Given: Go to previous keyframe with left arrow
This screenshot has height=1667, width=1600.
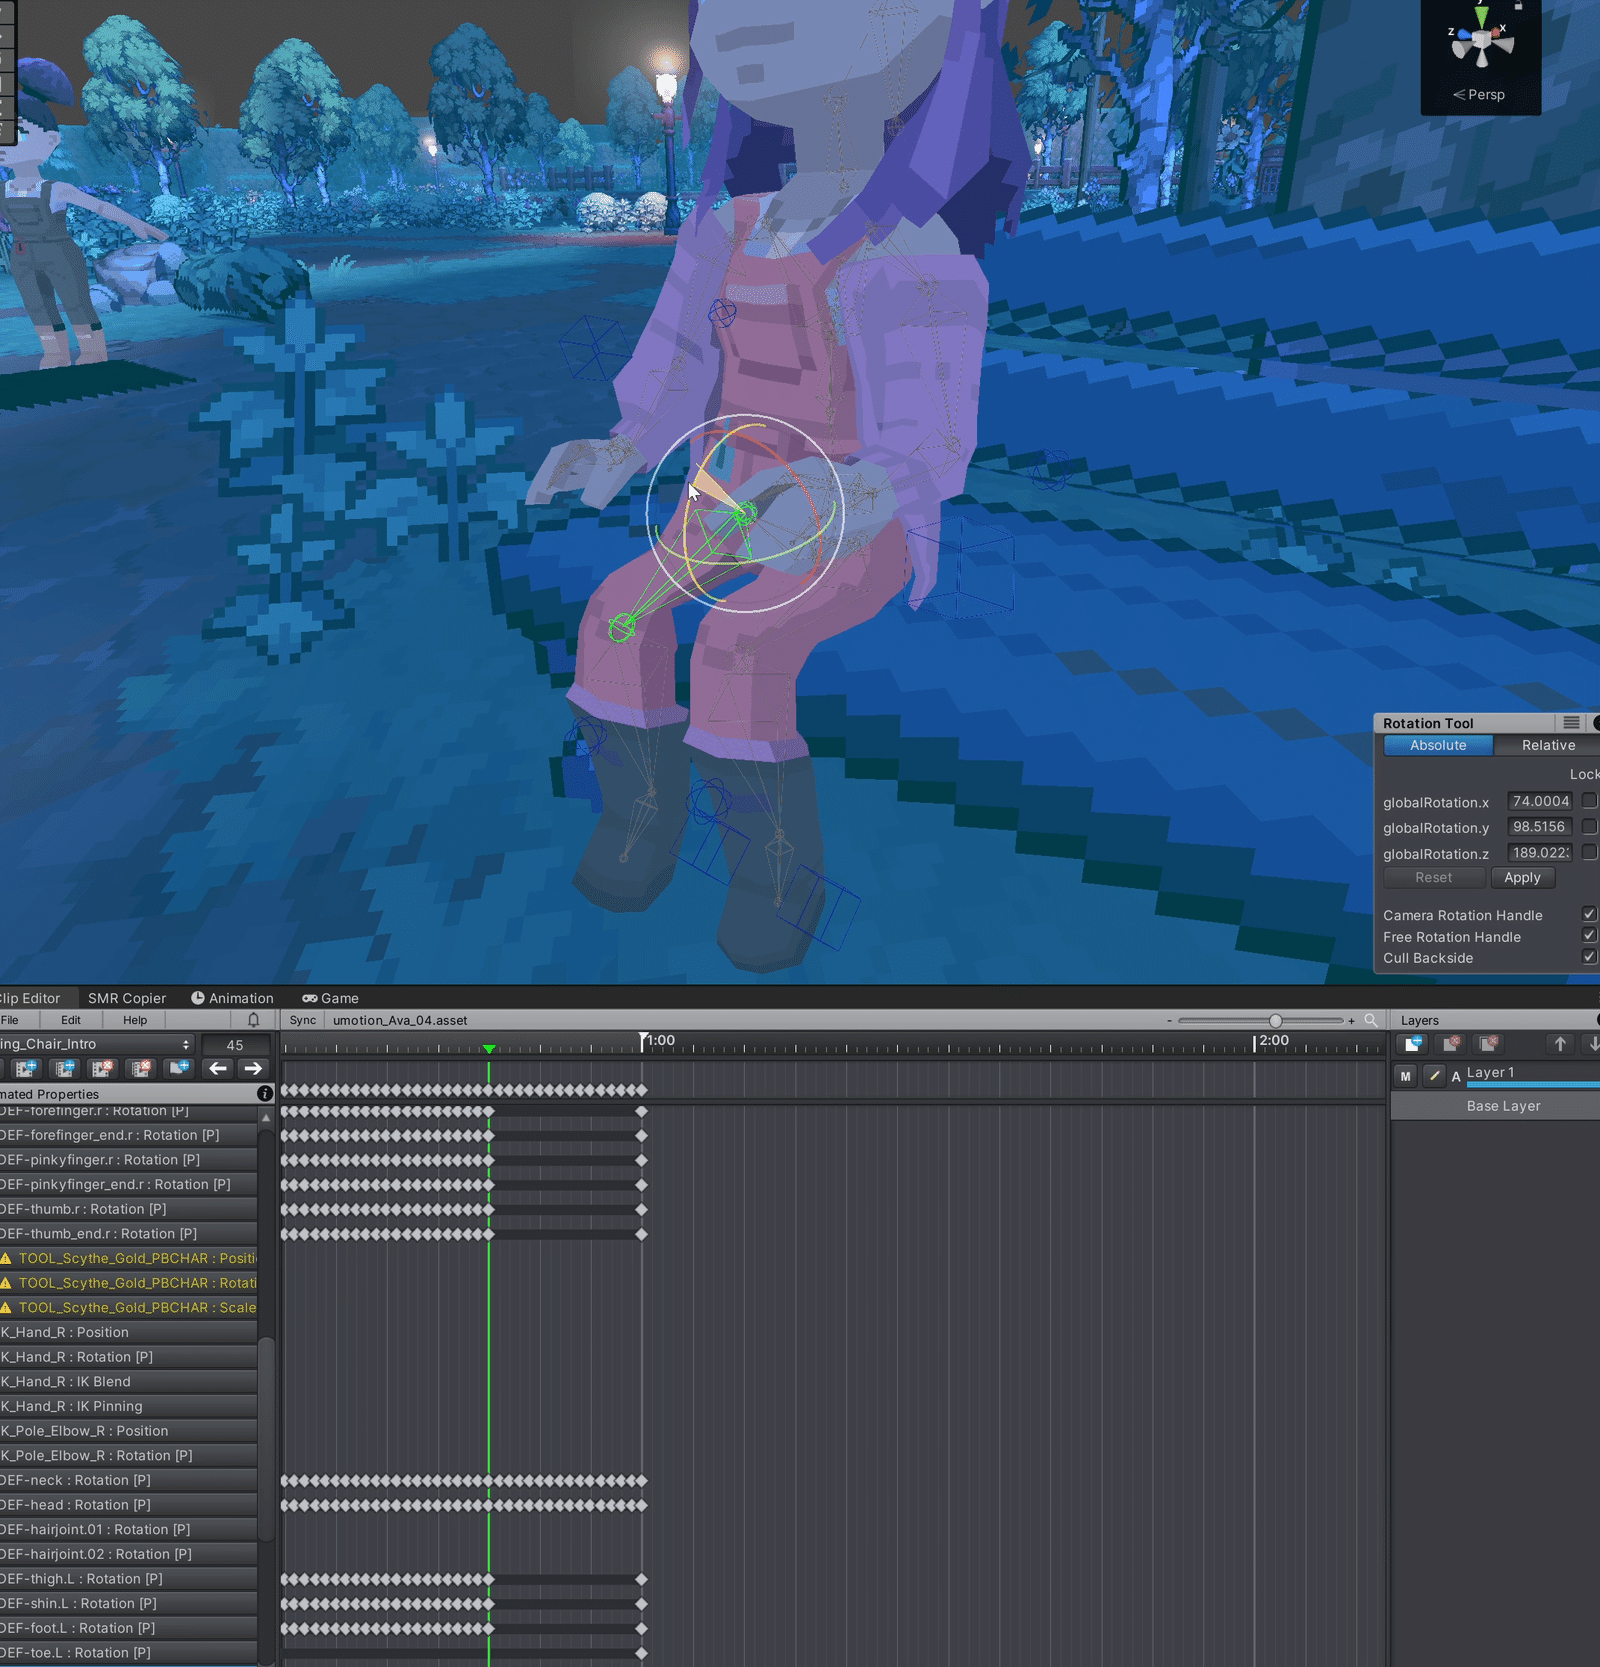Looking at the screenshot, I should point(217,1068).
